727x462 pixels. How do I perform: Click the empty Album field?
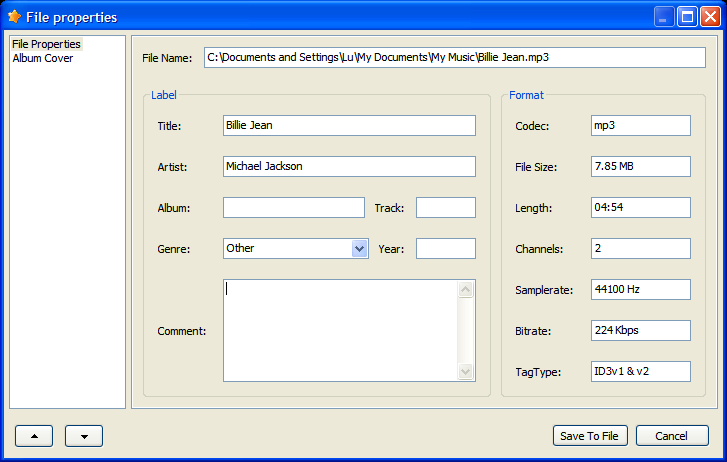point(293,207)
